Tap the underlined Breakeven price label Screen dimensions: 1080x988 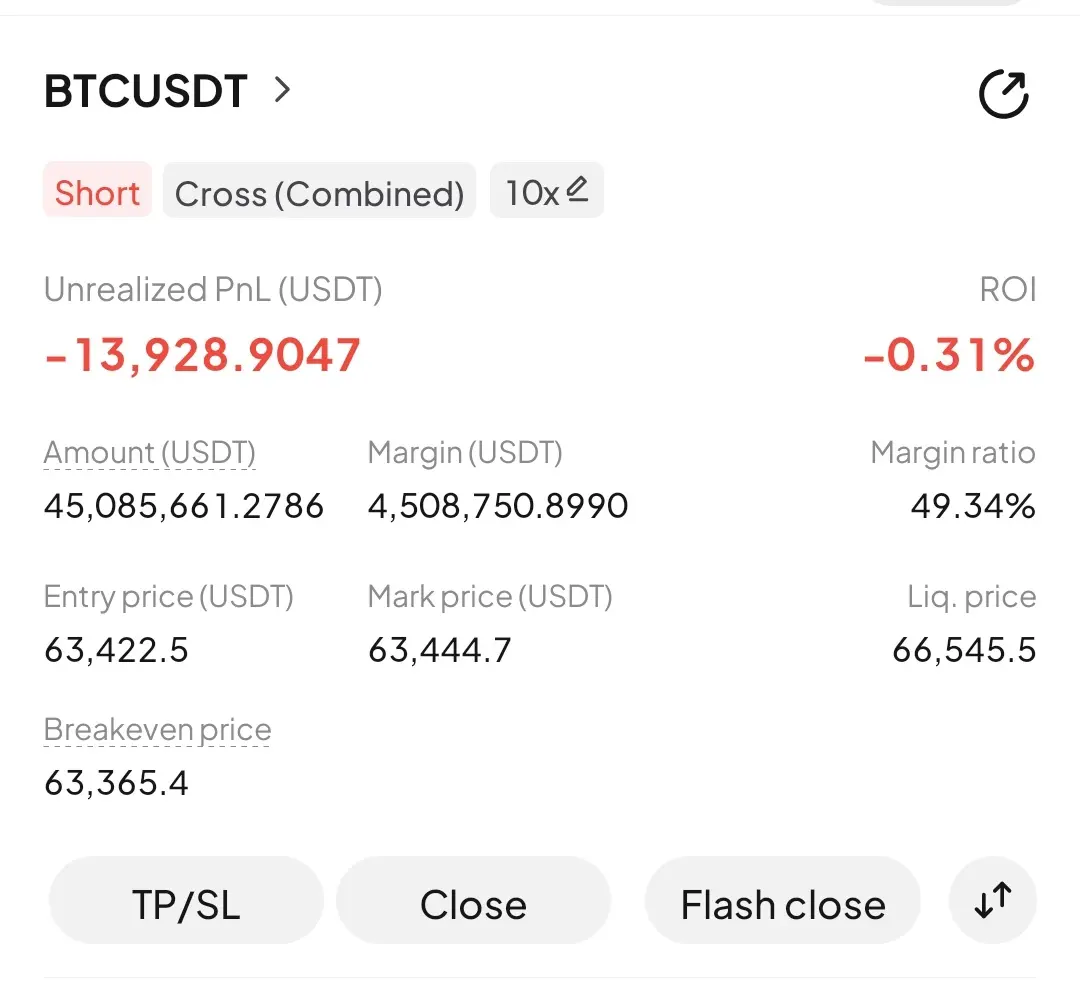[x=157, y=730]
